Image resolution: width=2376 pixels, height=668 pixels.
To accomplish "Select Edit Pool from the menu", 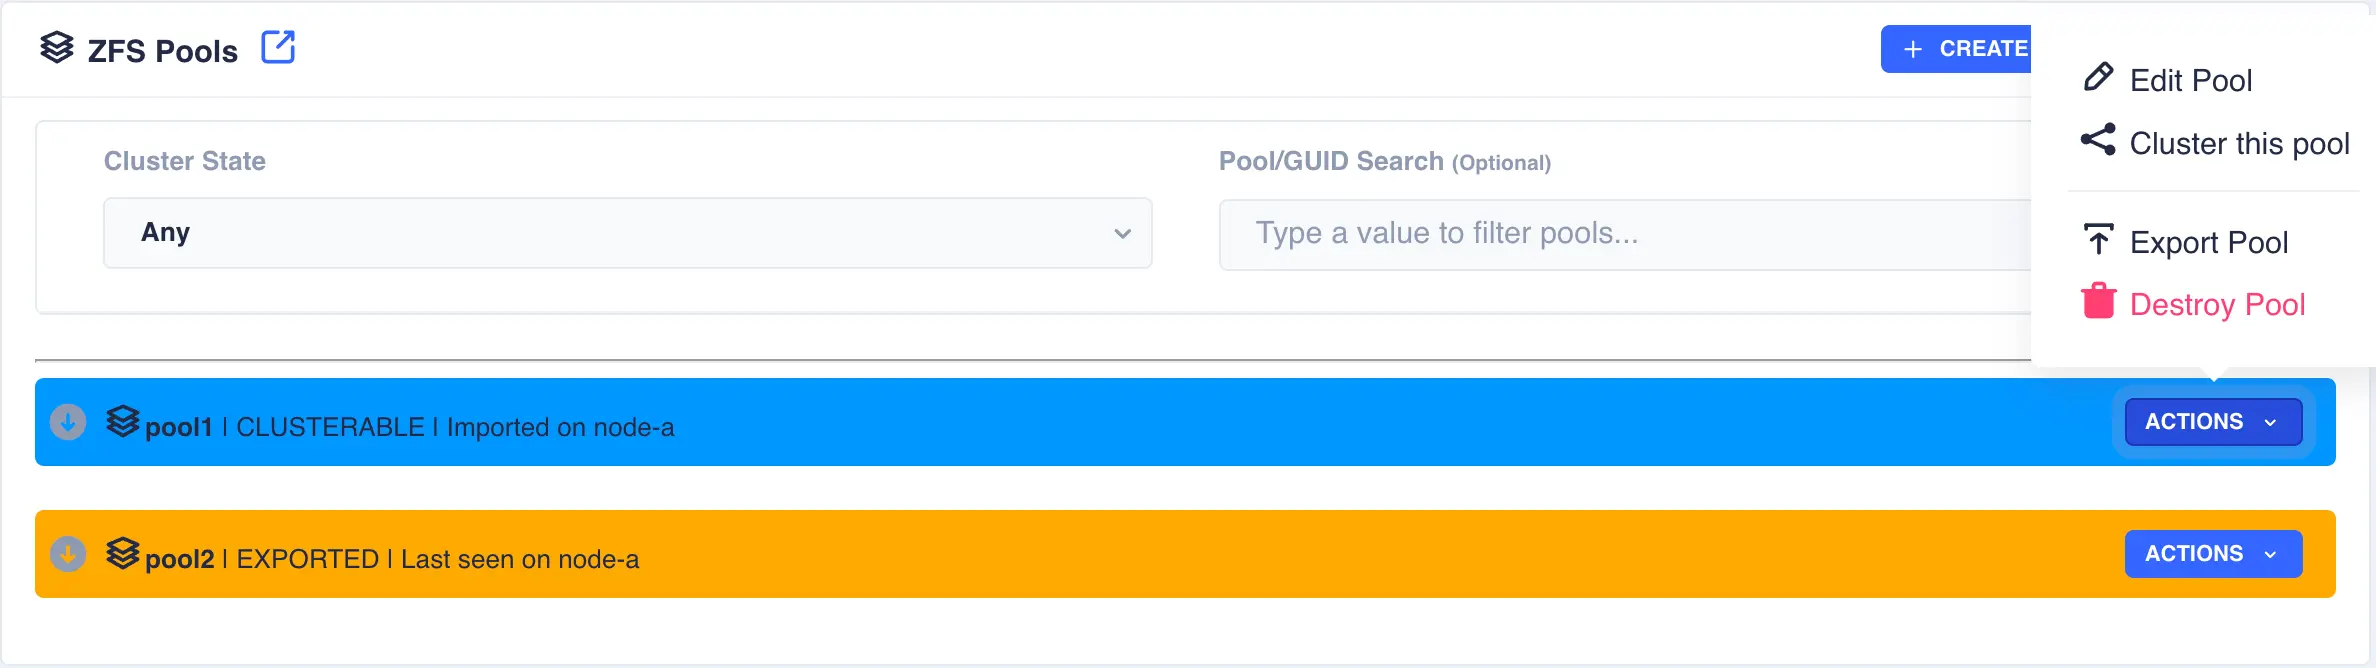I will [x=2190, y=80].
